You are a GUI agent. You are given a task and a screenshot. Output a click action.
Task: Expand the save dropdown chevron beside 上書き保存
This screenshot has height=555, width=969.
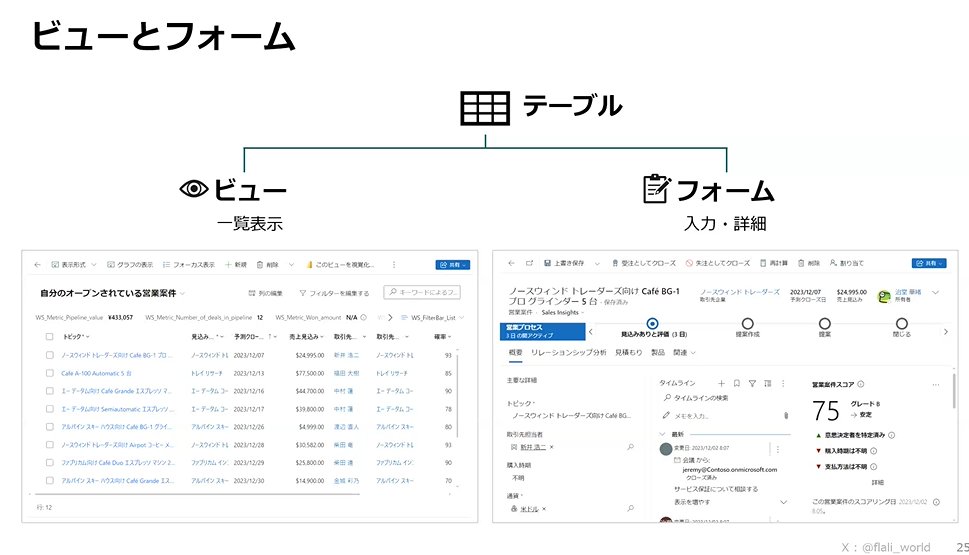pos(597,263)
